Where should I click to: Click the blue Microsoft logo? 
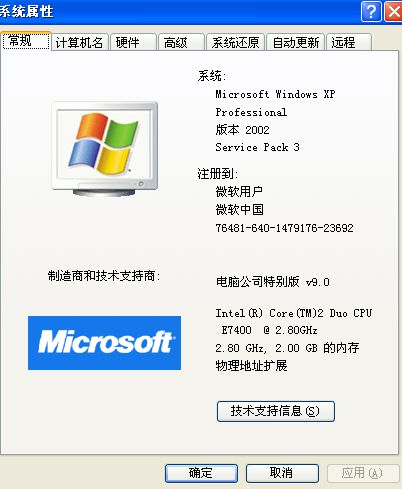[x=104, y=343]
